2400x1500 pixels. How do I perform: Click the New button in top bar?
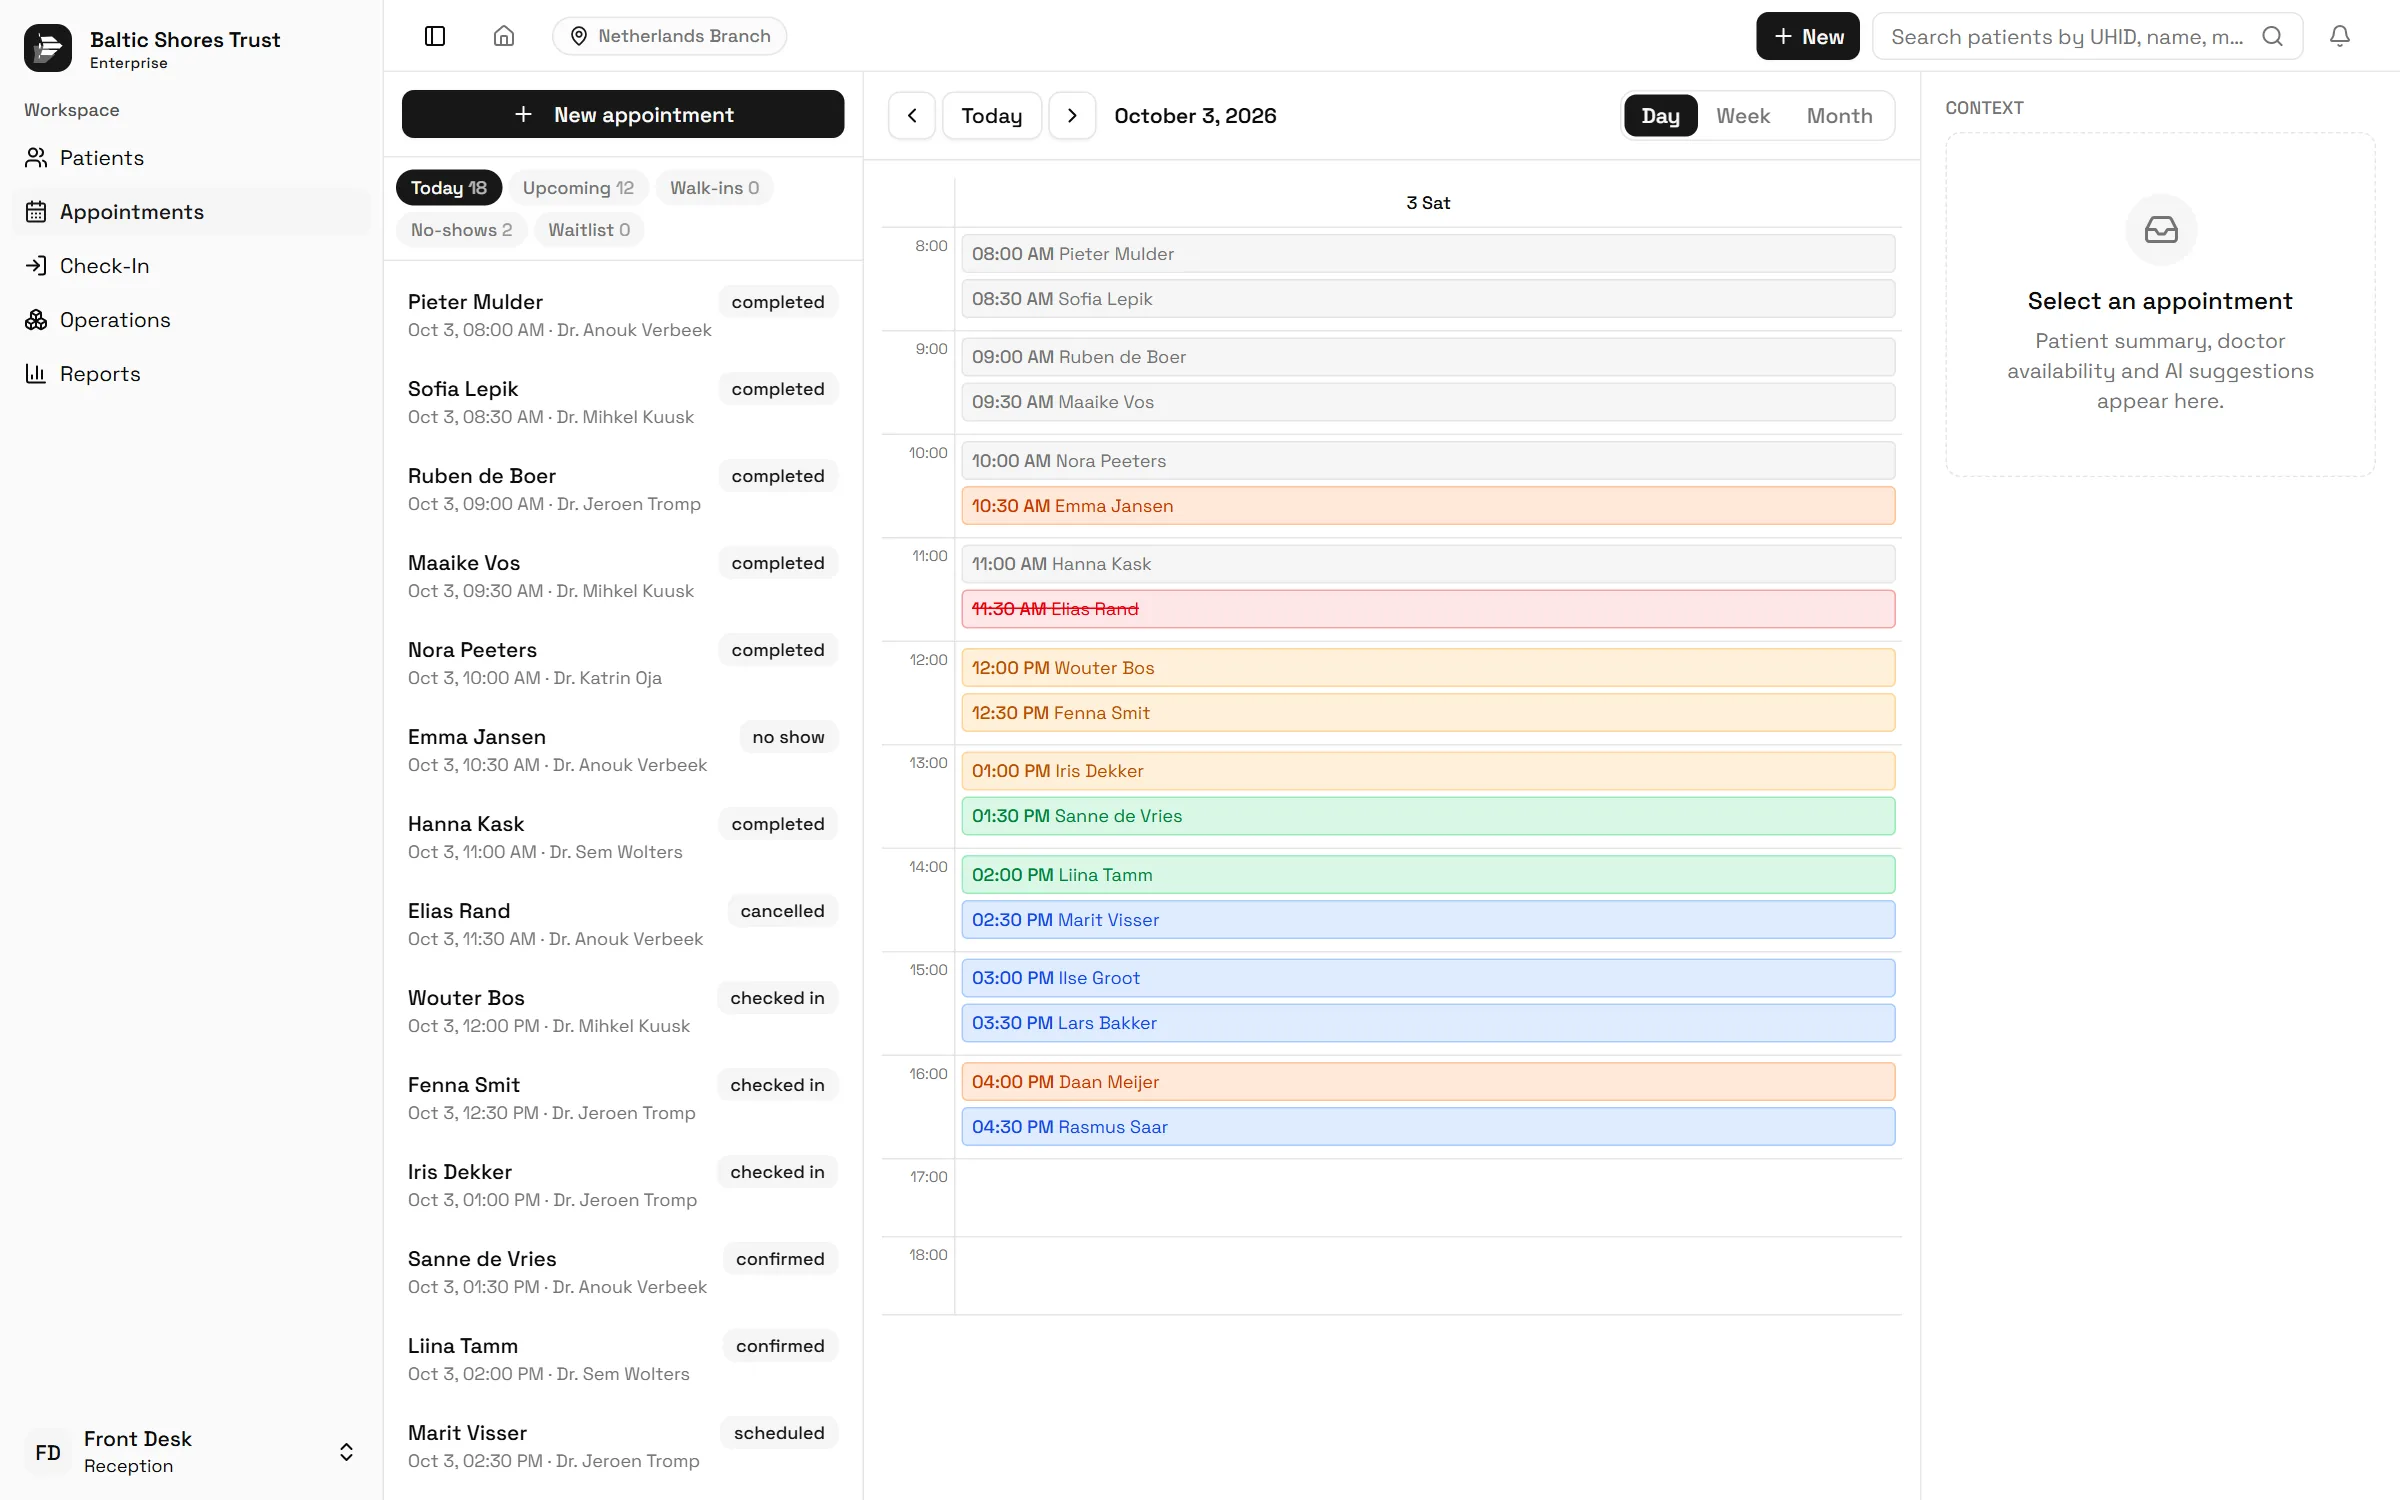pyautogui.click(x=1808, y=36)
